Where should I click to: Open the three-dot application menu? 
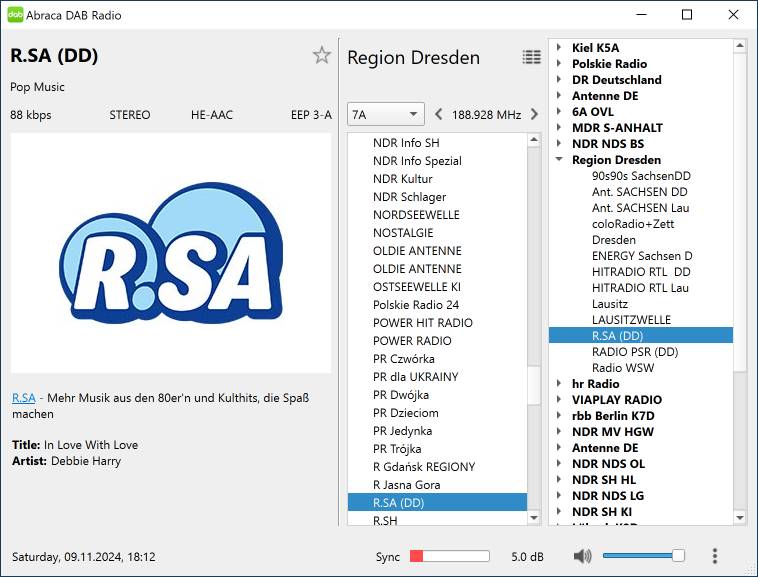(714, 556)
